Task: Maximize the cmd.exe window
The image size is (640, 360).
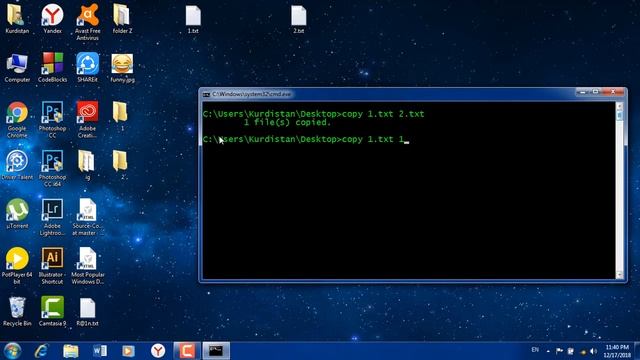Action: [596, 92]
